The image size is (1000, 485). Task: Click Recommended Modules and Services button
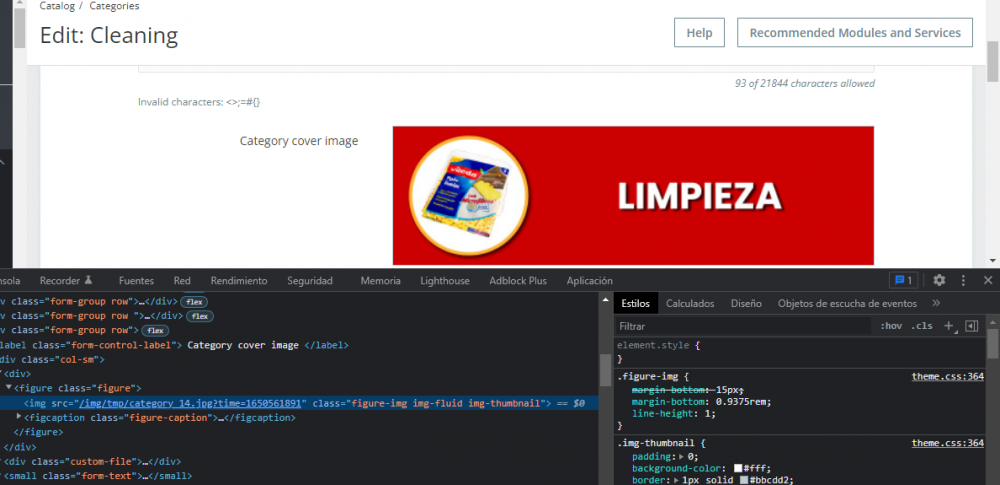coord(855,33)
